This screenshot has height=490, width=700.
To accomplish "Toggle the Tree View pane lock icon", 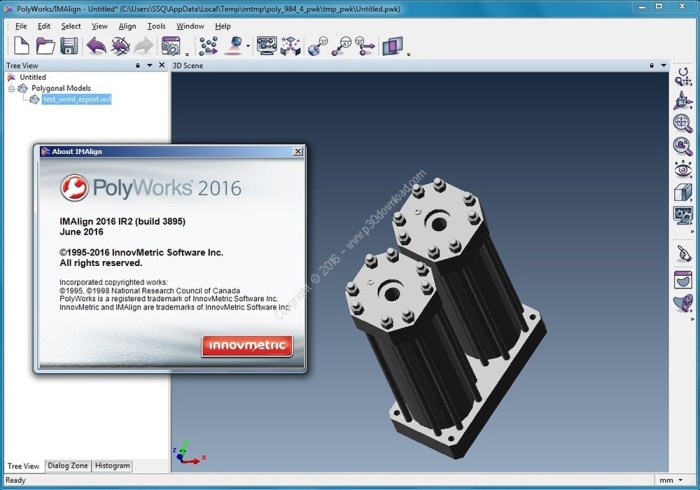I will click(138, 66).
